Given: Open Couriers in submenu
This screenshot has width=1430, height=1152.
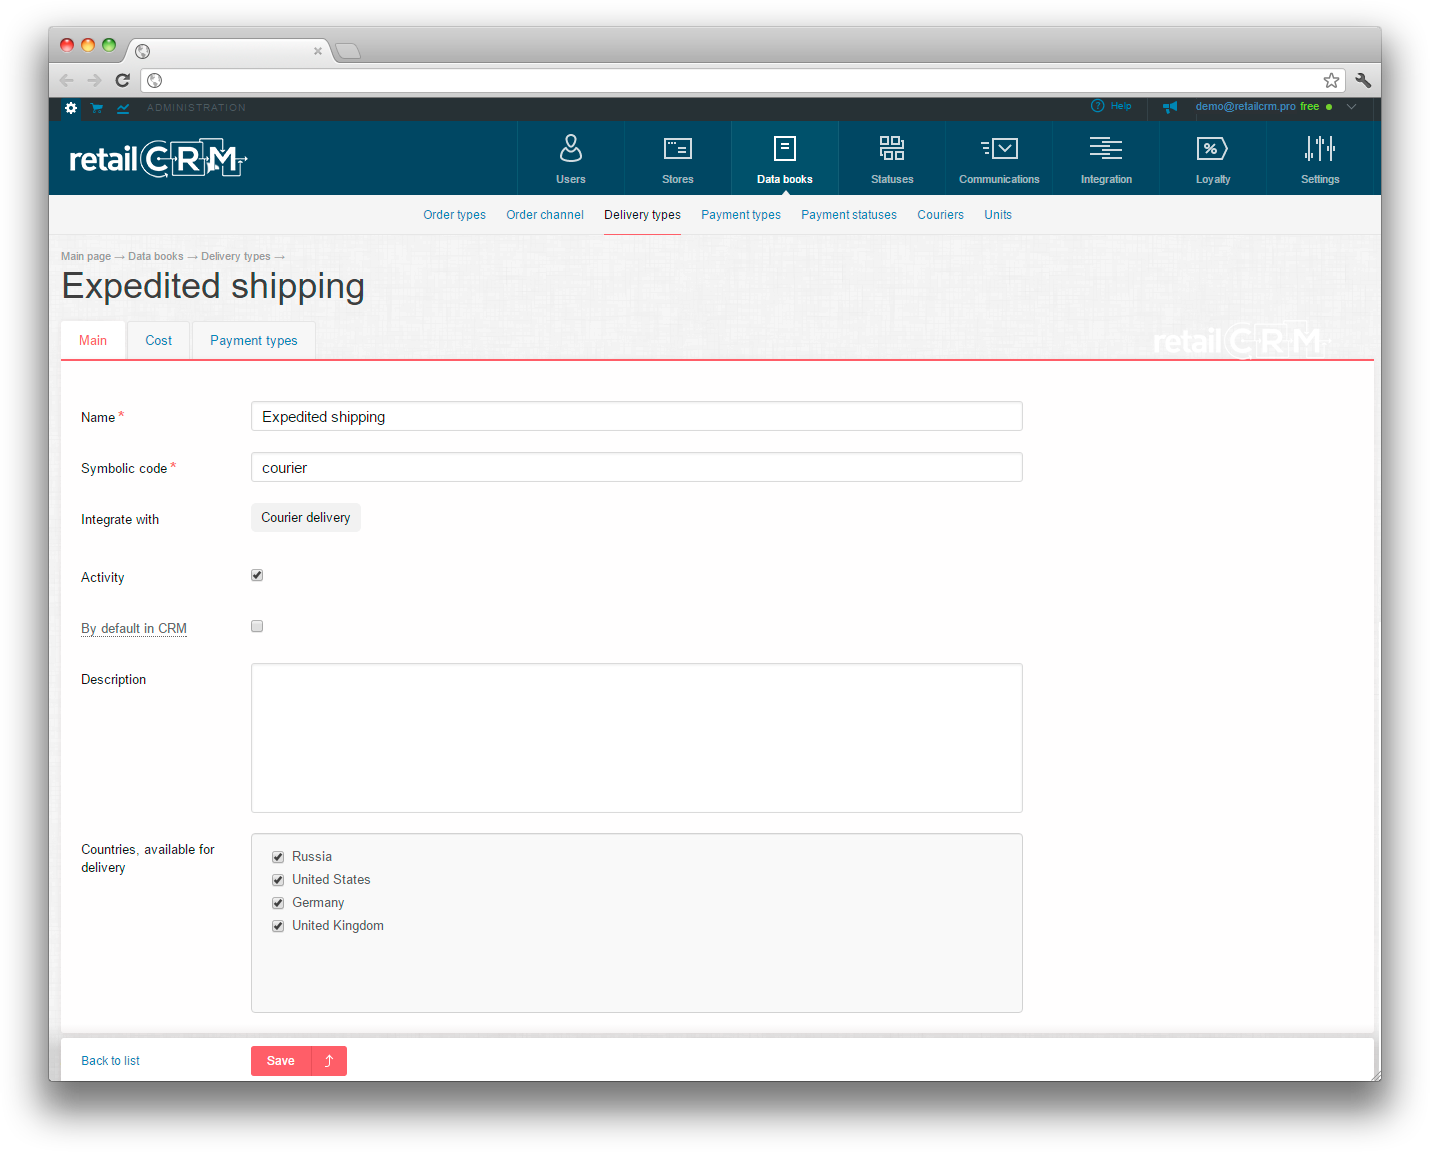Looking at the screenshot, I should 941,215.
